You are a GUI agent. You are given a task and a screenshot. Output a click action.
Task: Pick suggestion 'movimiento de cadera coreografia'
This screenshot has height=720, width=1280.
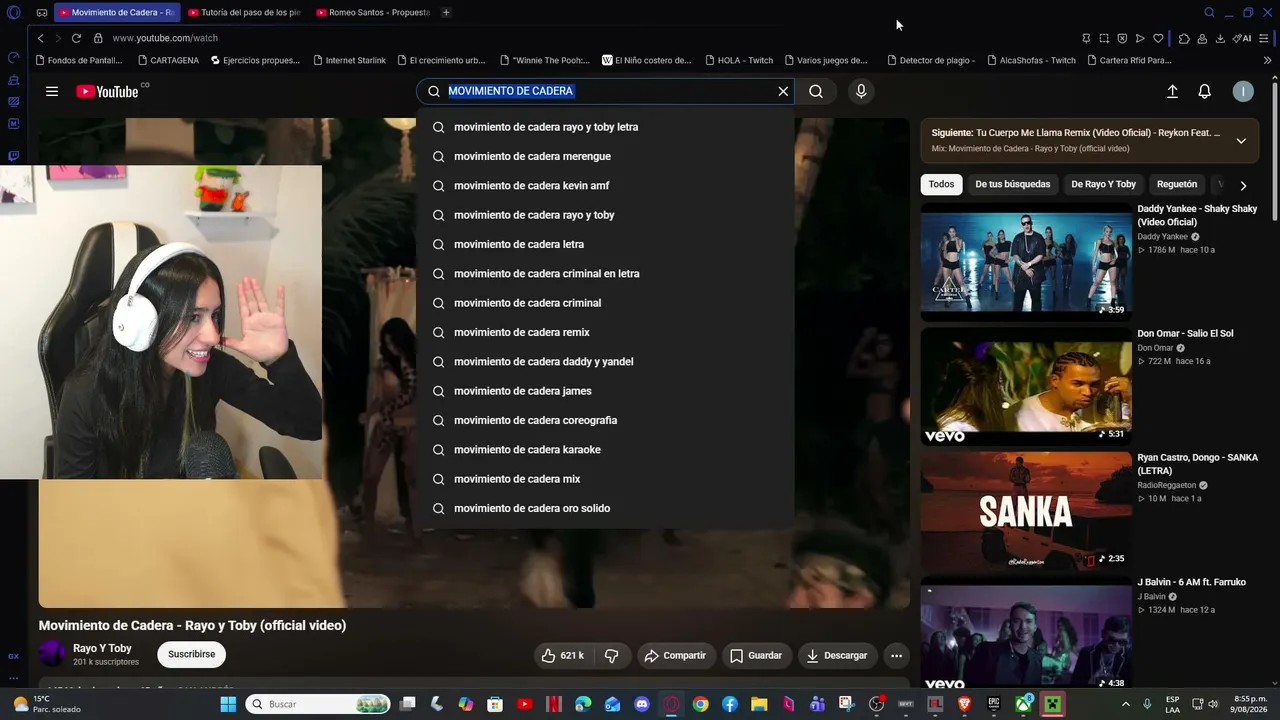pos(606,420)
